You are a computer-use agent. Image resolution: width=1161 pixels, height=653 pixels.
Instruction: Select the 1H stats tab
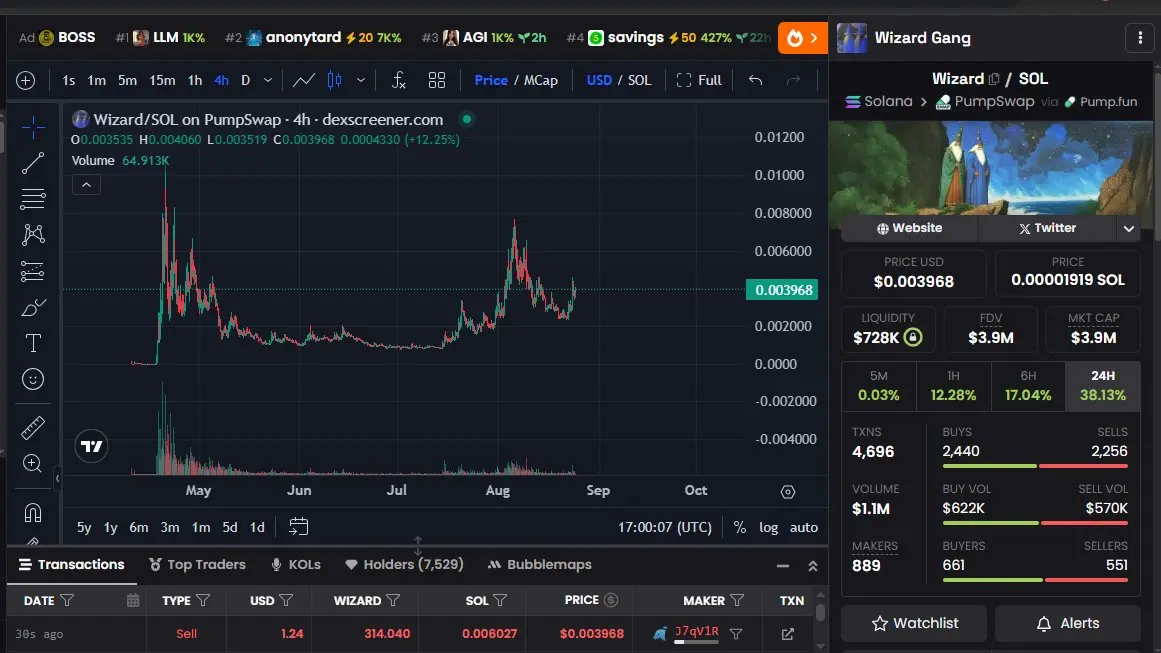953,386
